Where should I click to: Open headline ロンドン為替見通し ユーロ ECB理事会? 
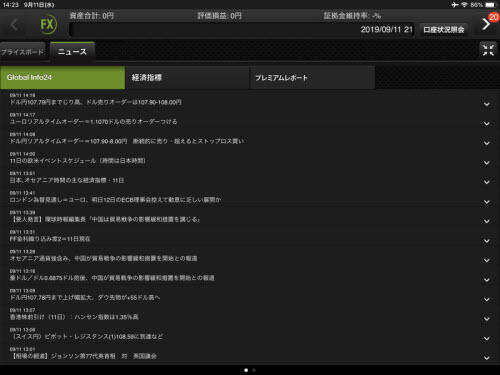(115, 200)
